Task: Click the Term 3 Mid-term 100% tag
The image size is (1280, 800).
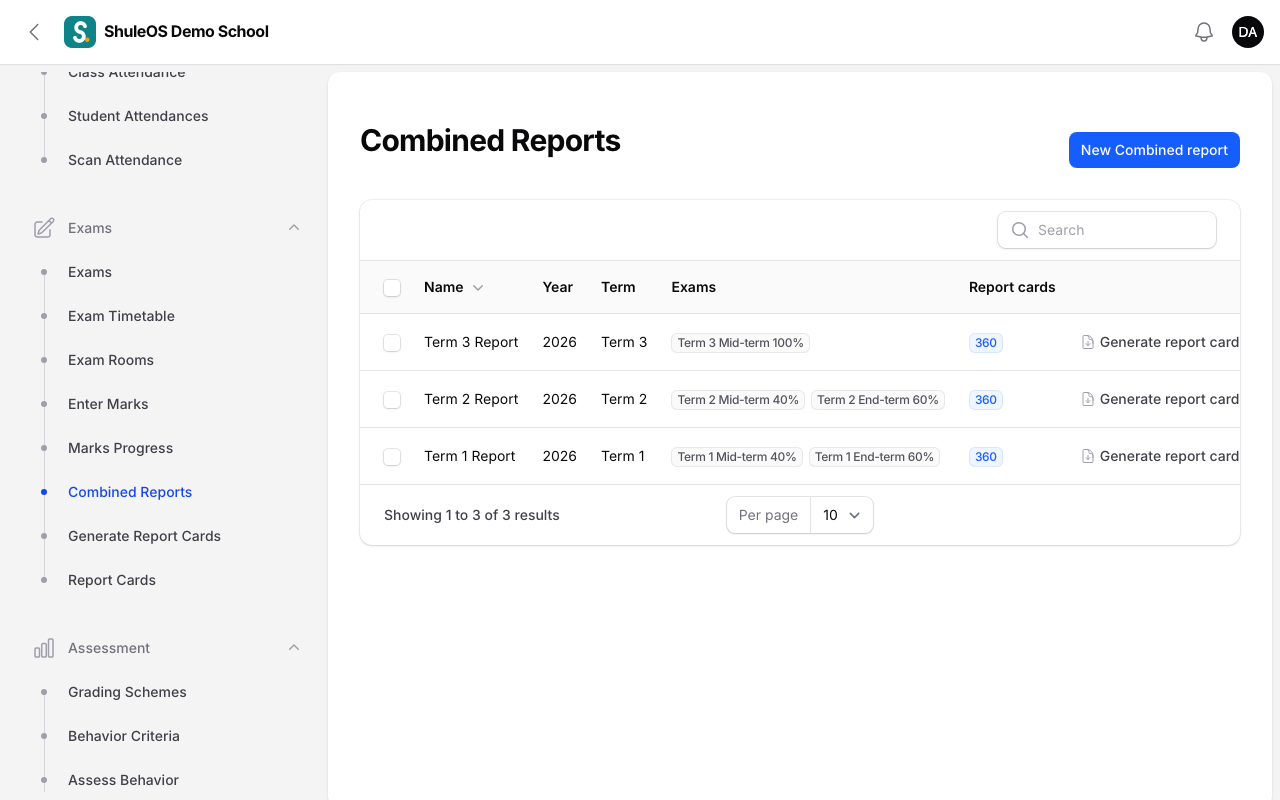Action: (x=741, y=342)
